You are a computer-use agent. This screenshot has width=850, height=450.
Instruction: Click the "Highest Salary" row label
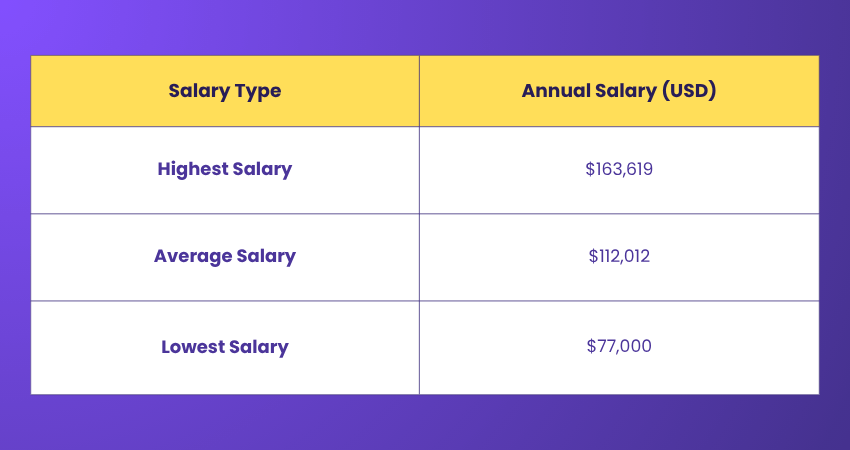[x=225, y=169]
